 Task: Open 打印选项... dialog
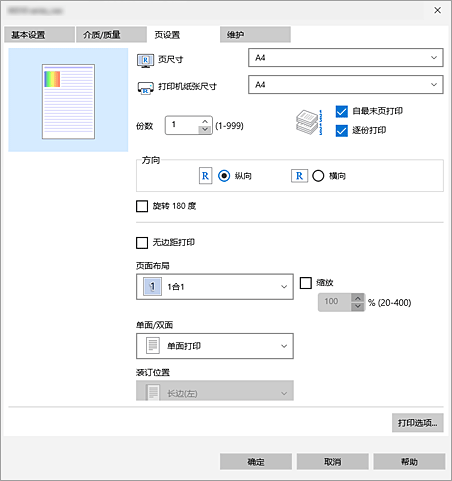tap(418, 423)
